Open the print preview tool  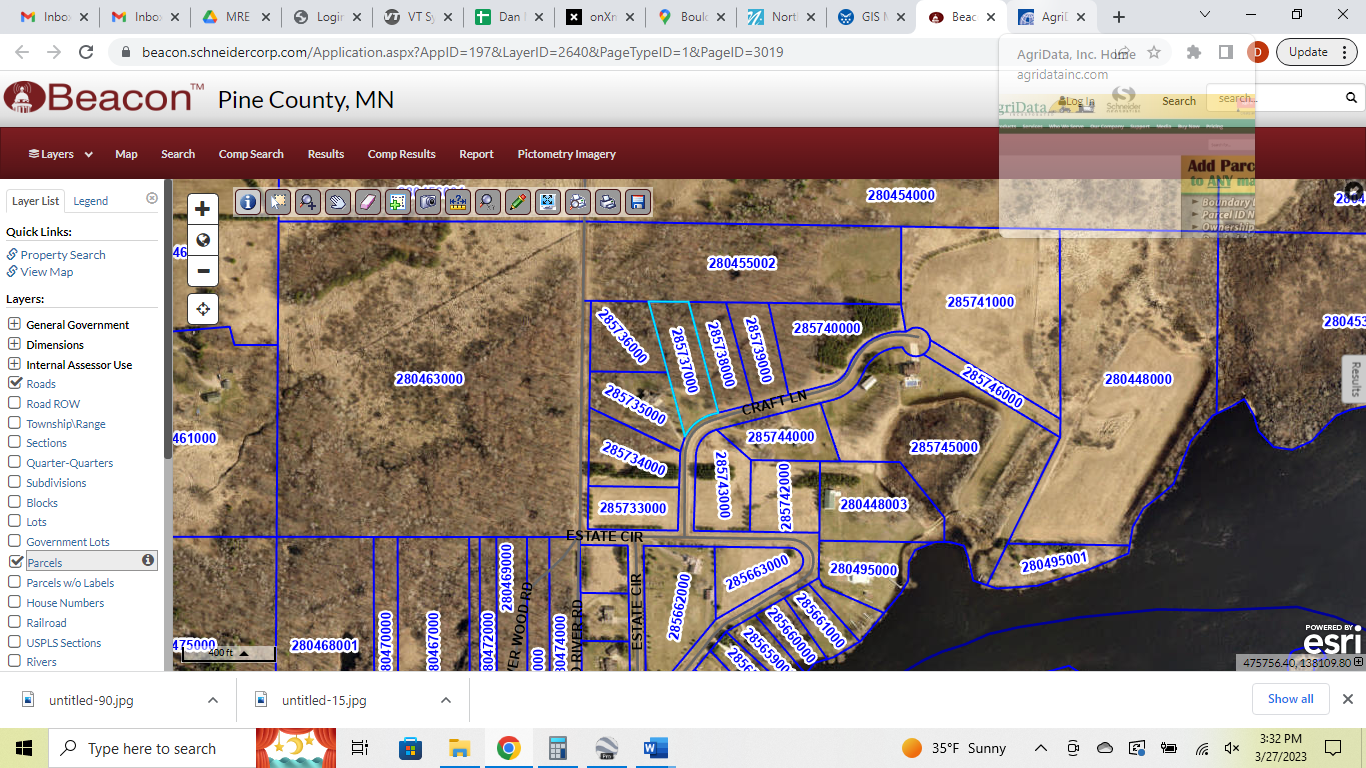pos(578,202)
